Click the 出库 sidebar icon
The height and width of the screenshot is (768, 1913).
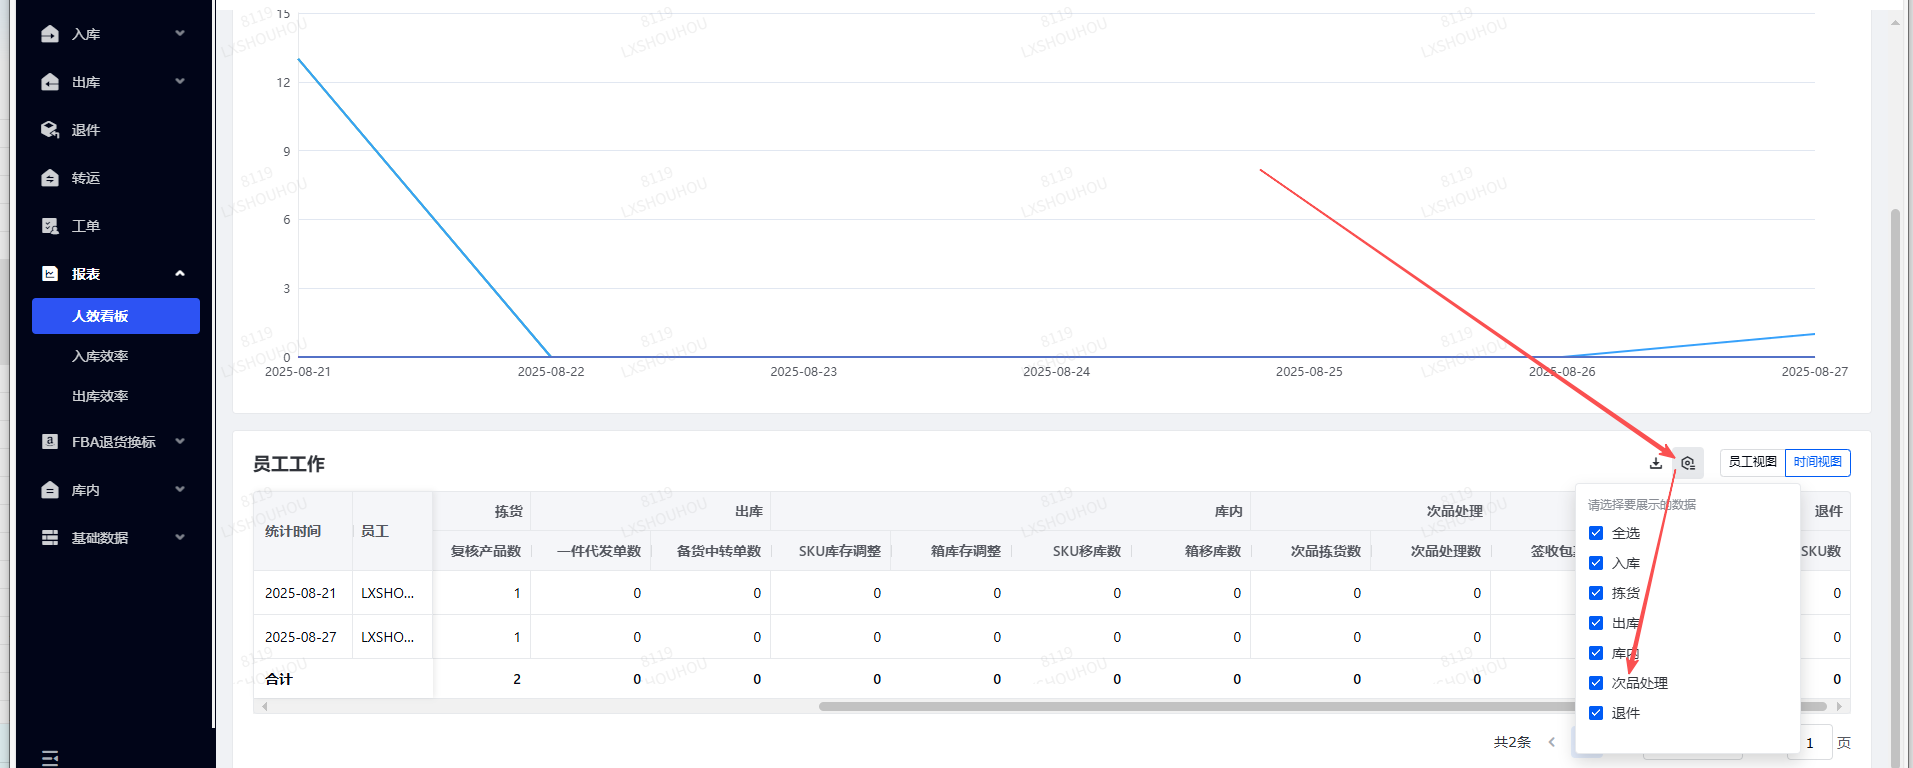tap(50, 82)
